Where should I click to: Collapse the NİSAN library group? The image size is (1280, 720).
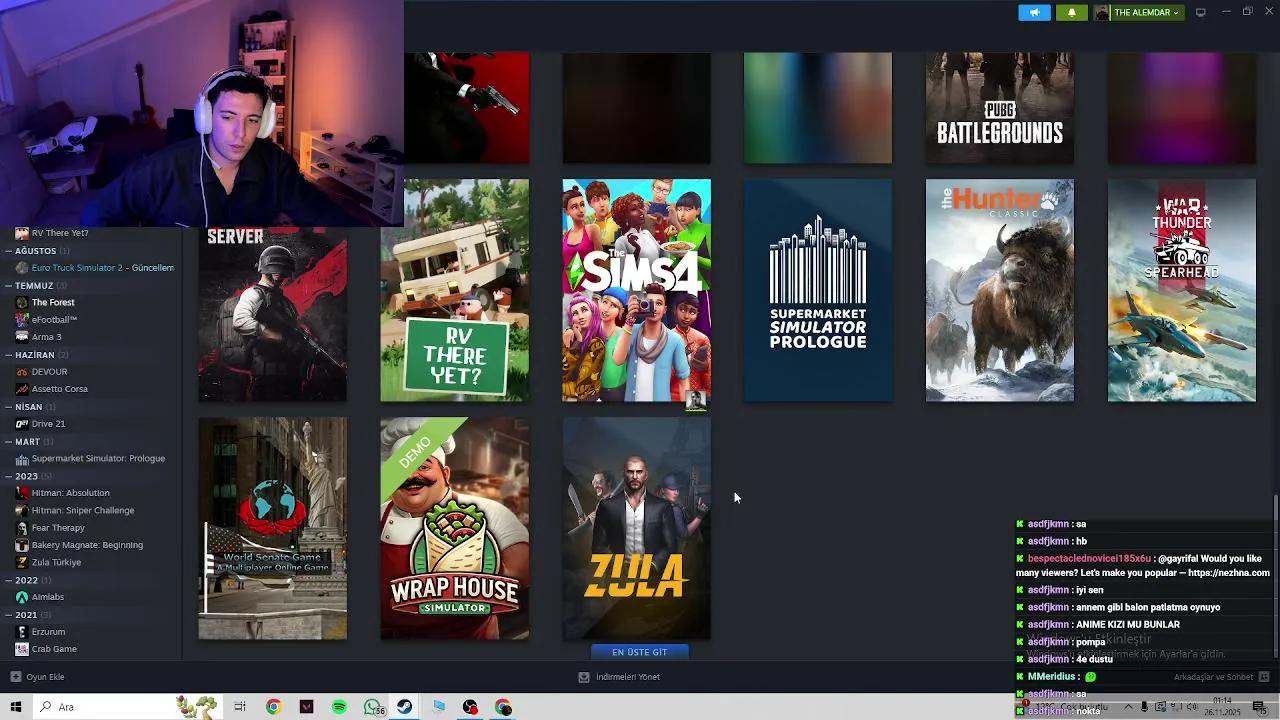pyautogui.click(x=9, y=407)
